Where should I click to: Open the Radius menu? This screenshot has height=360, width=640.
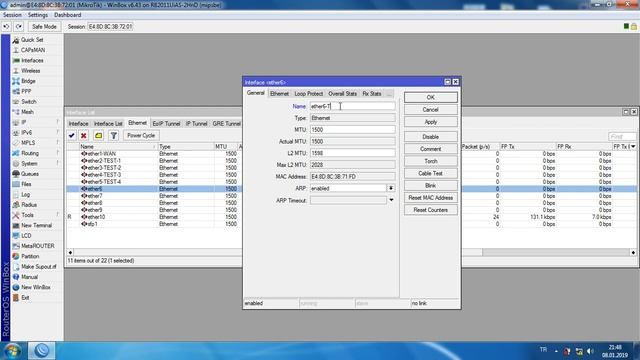click(x=29, y=204)
